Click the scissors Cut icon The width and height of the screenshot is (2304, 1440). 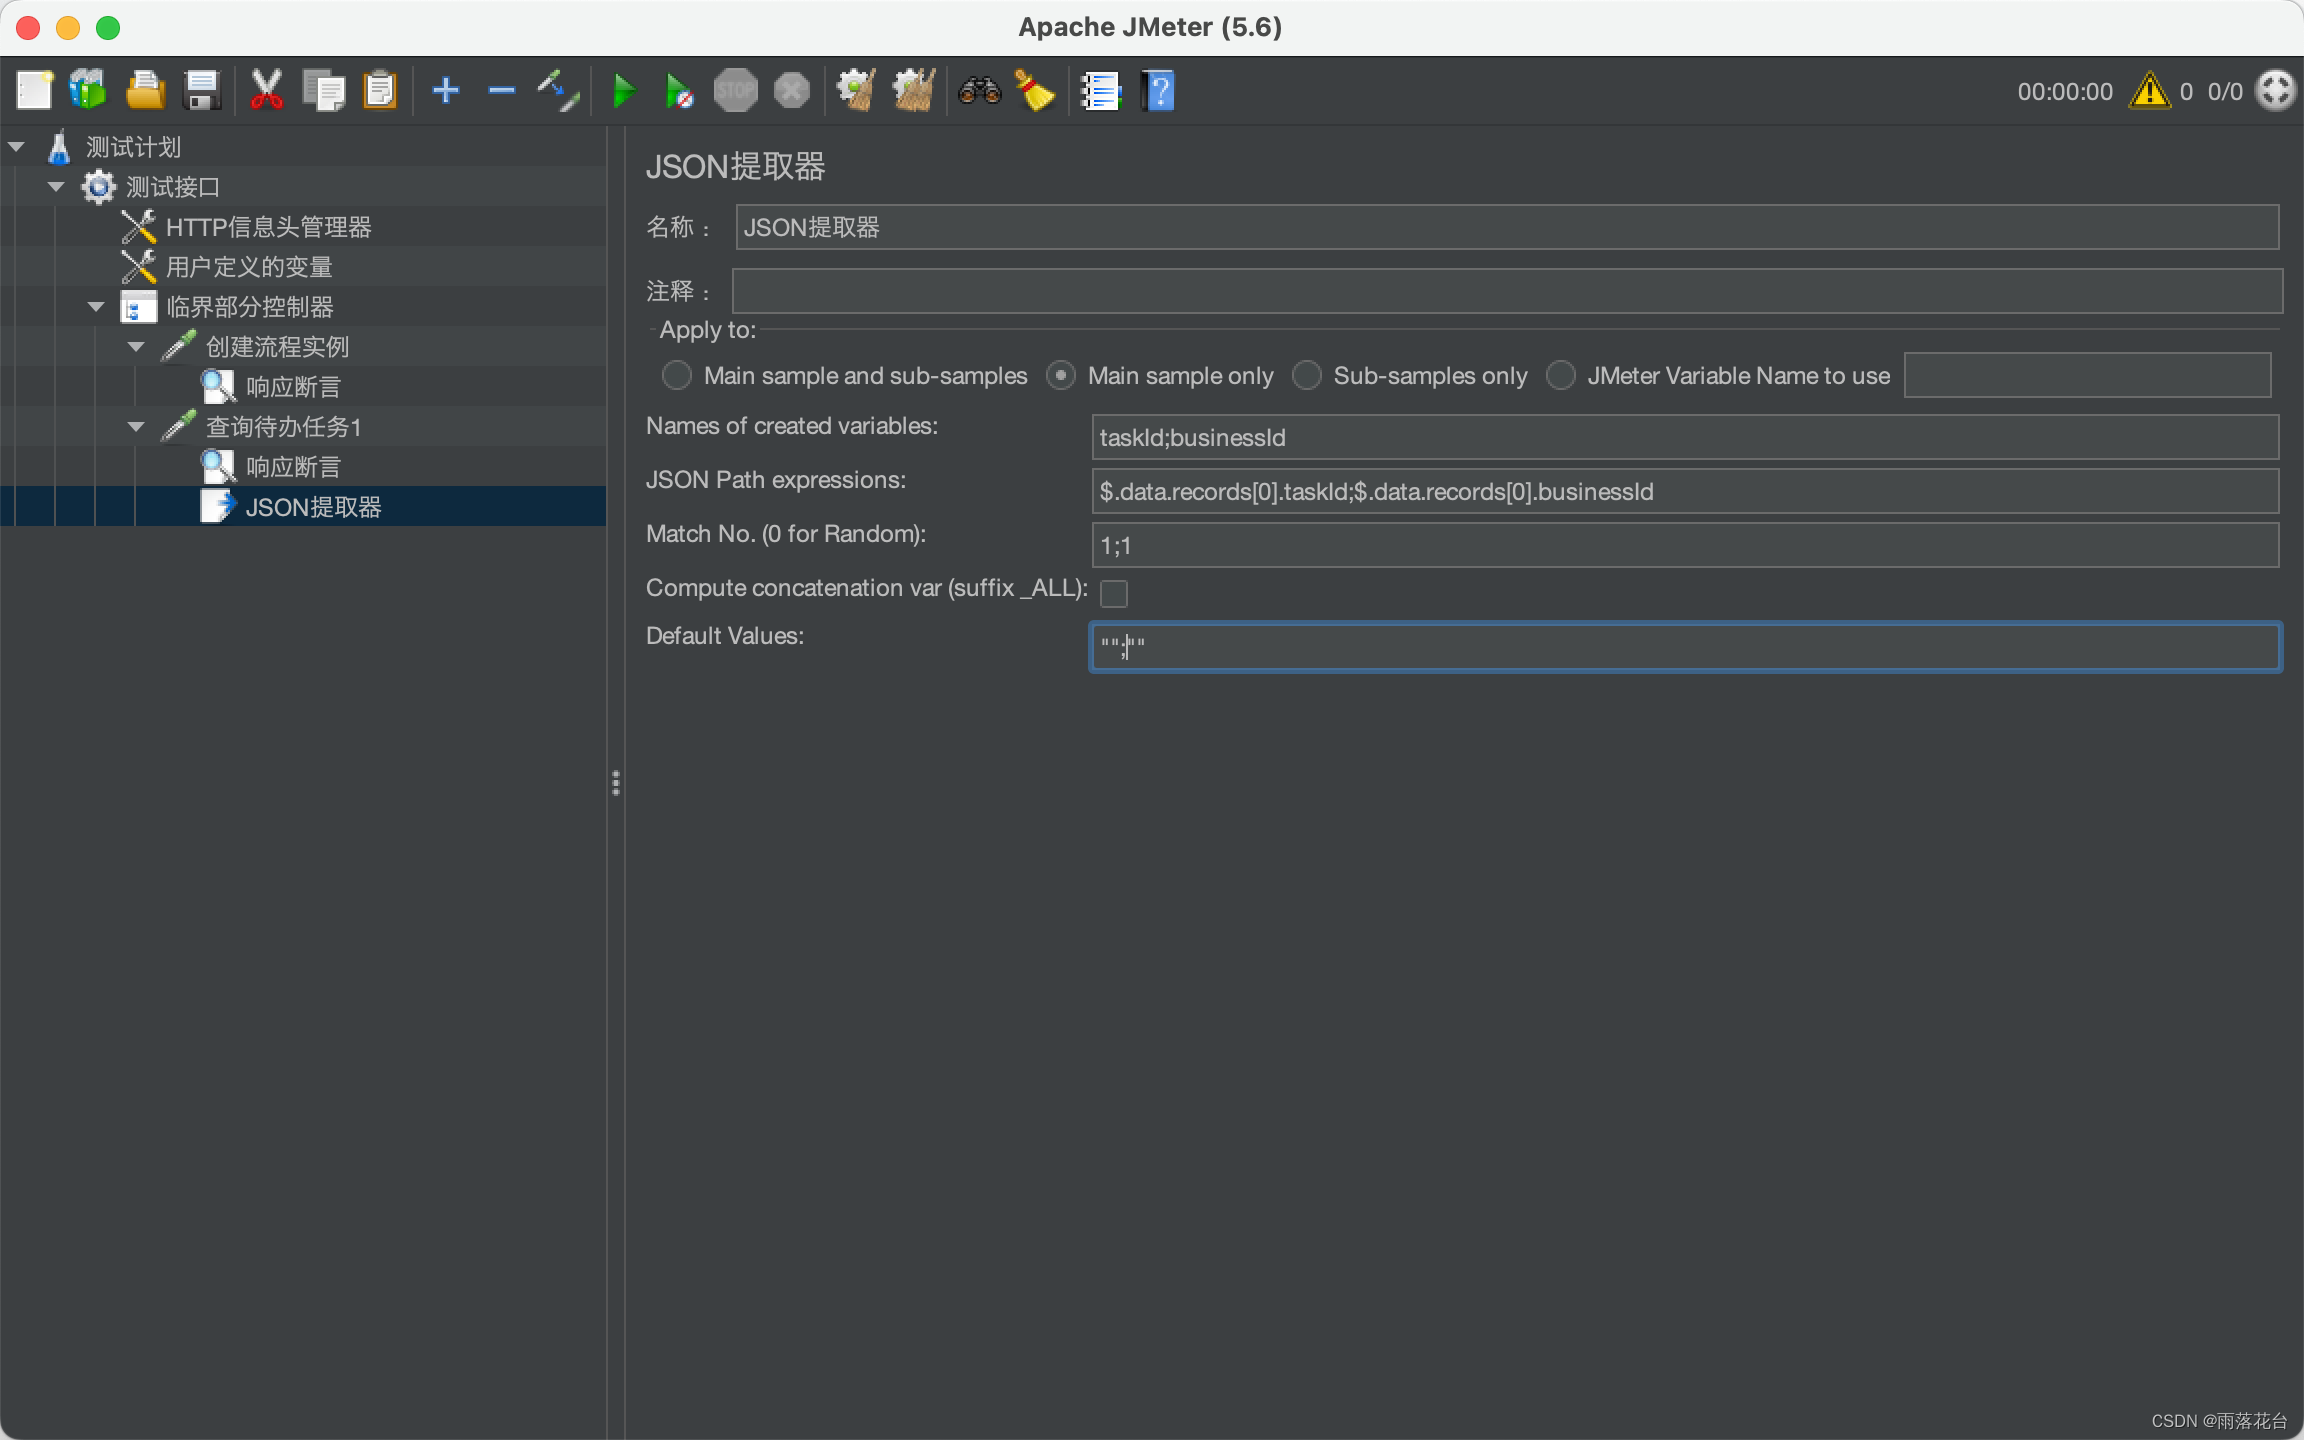coord(266,91)
